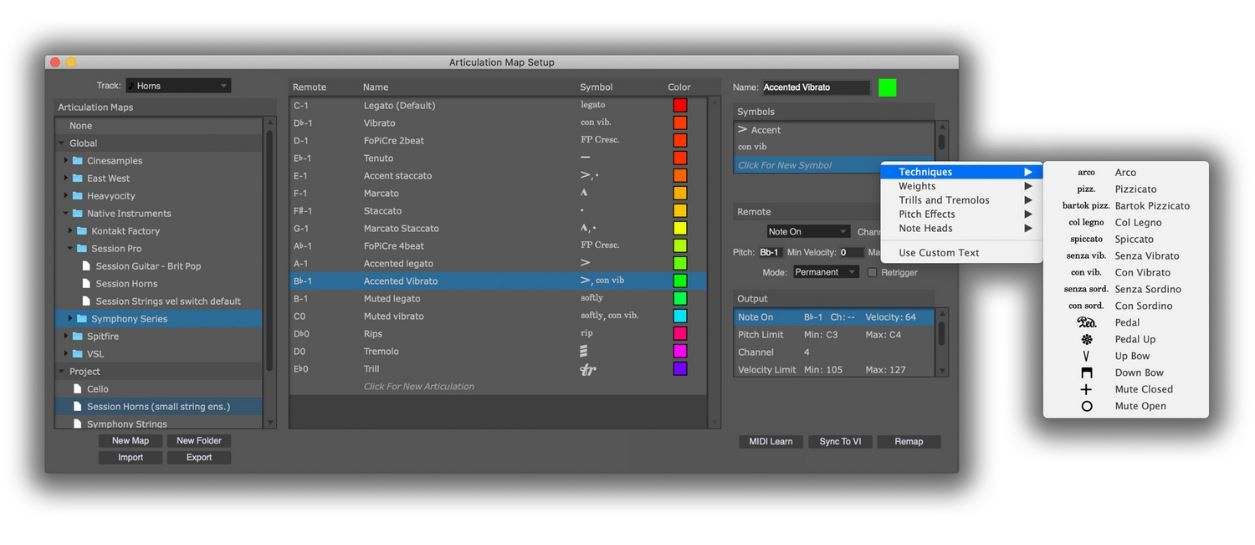The width and height of the screenshot is (1255, 545).
Task: Expand the VSL folder
Action: pyautogui.click(x=65, y=354)
